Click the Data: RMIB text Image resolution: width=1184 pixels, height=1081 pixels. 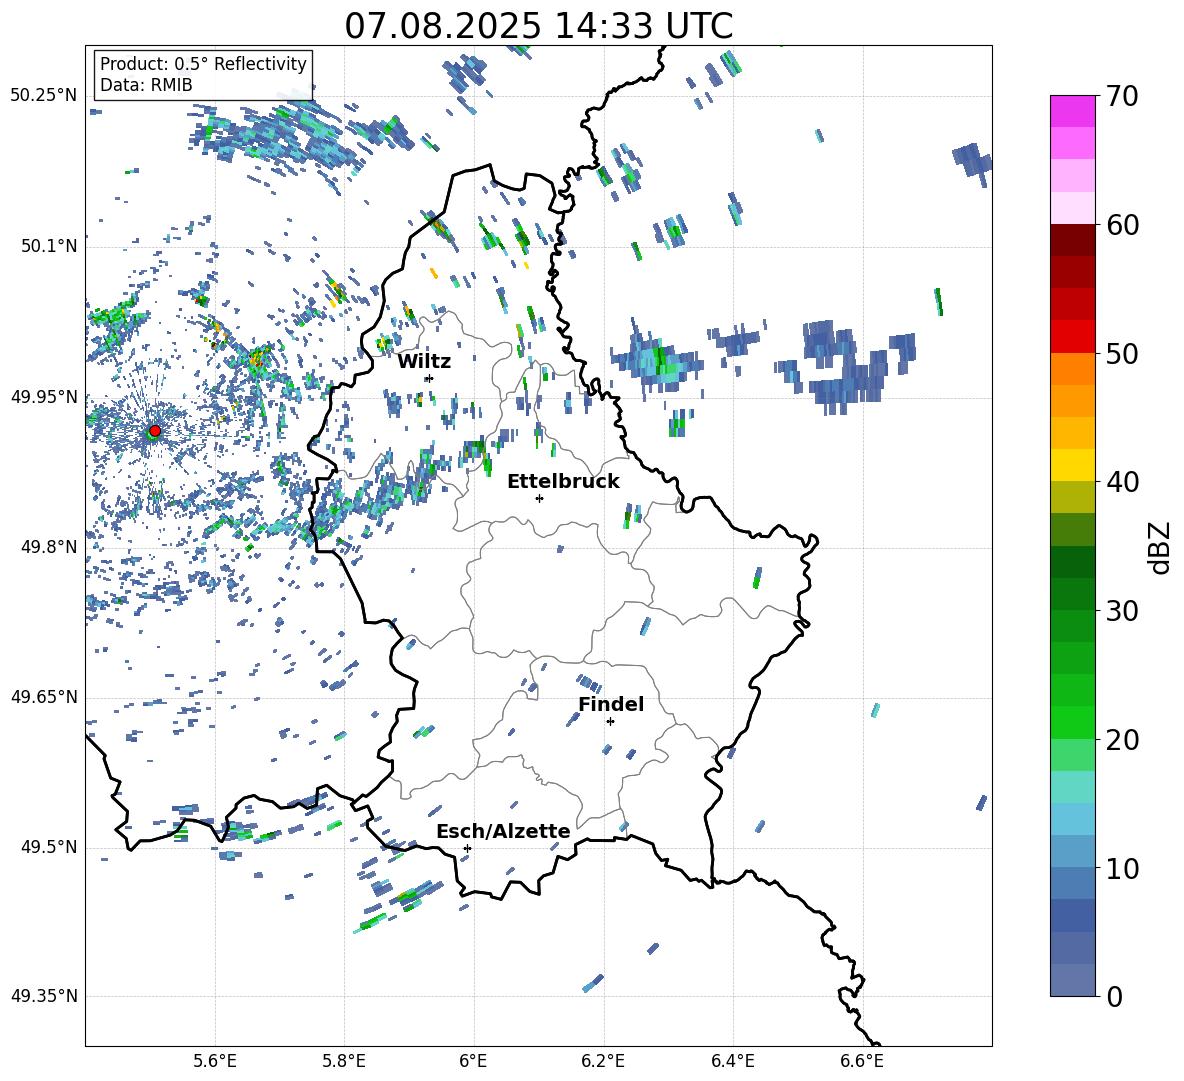point(146,85)
